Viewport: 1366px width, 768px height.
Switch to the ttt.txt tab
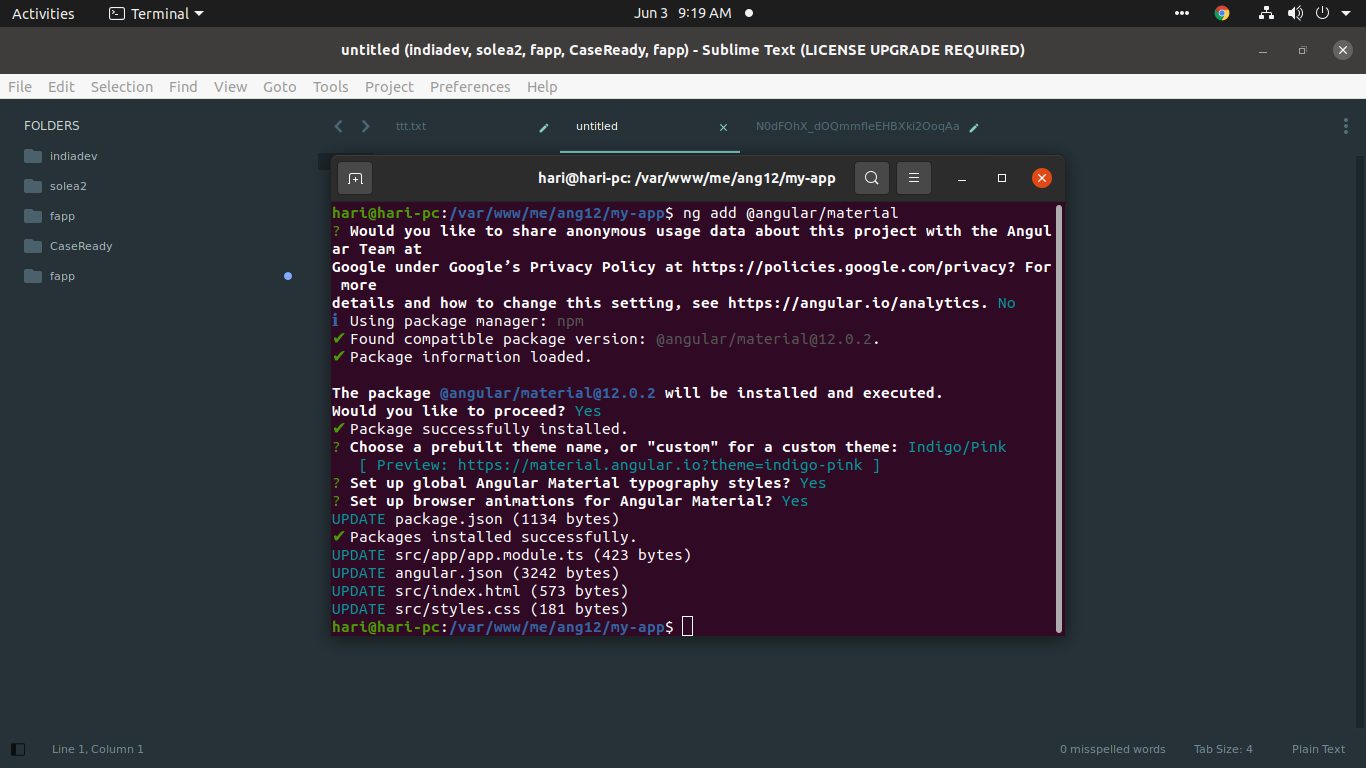click(411, 127)
